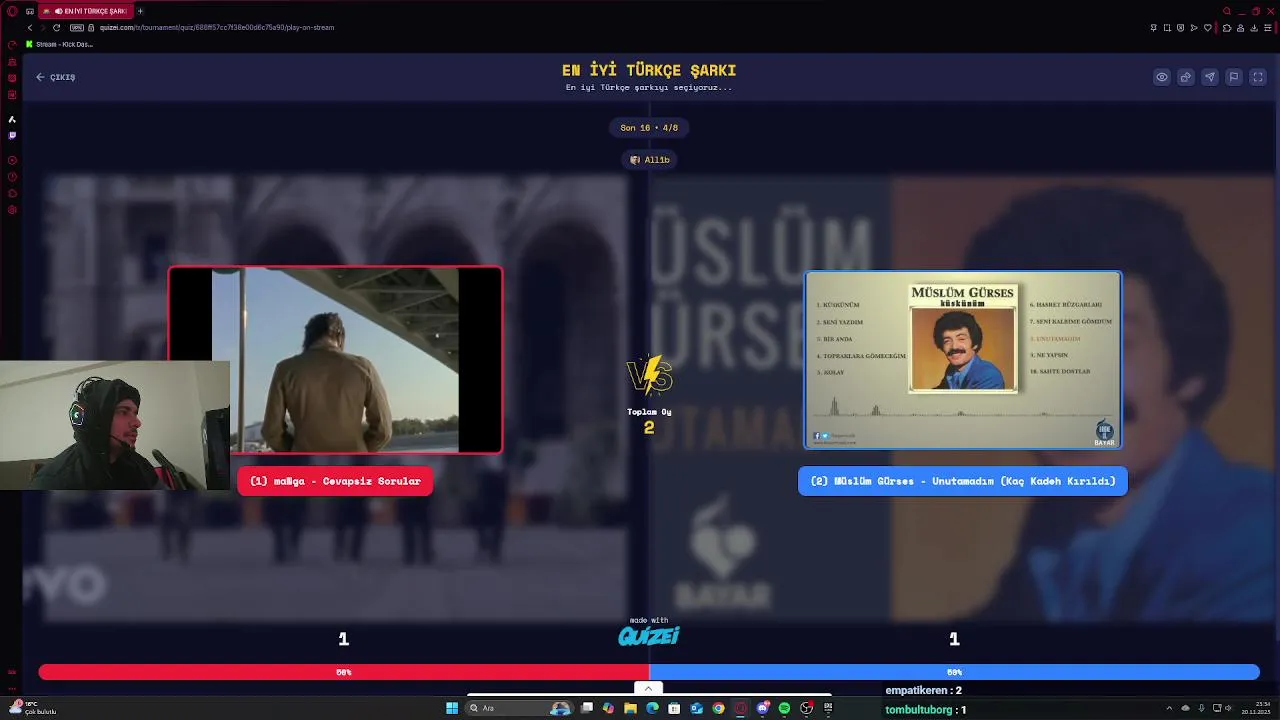Click the pinboard pin icon in toolbar
The image size is (1280, 720).
click(x=1153, y=27)
